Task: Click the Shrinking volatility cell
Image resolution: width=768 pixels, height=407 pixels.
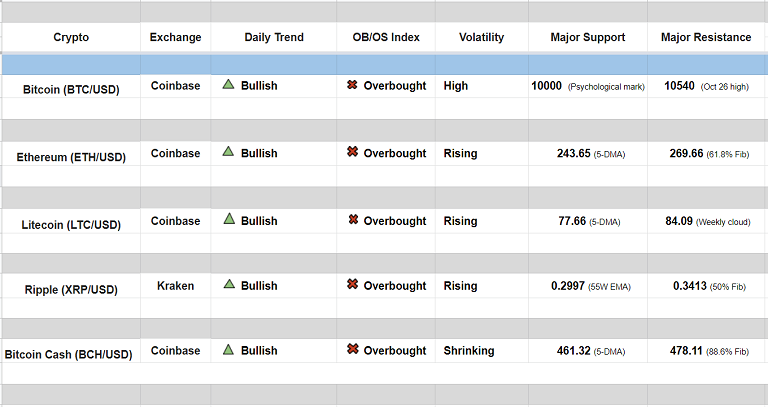Action: [469, 351]
